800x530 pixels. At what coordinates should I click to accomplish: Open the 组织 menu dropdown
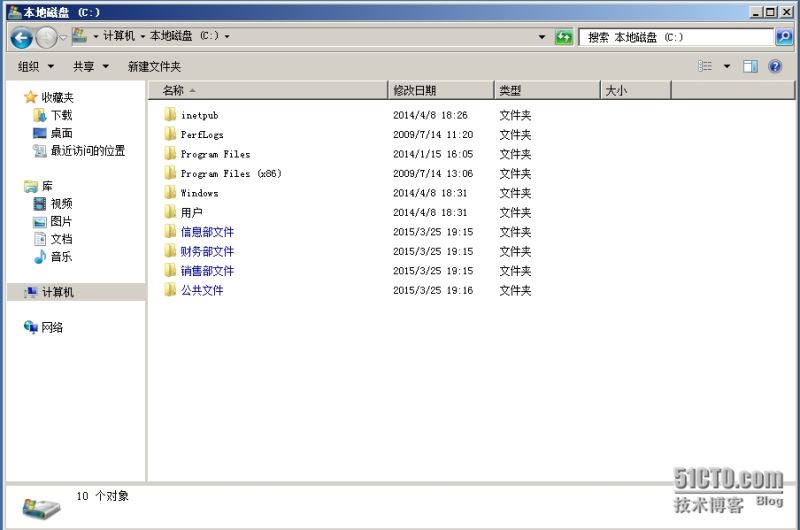pyautogui.click(x=36, y=66)
